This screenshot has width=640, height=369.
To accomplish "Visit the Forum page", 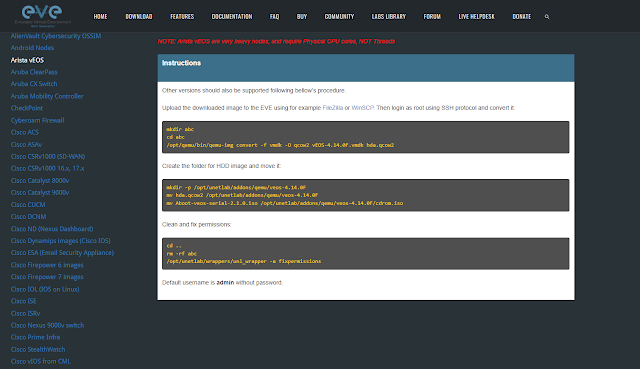I will point(432,17).
